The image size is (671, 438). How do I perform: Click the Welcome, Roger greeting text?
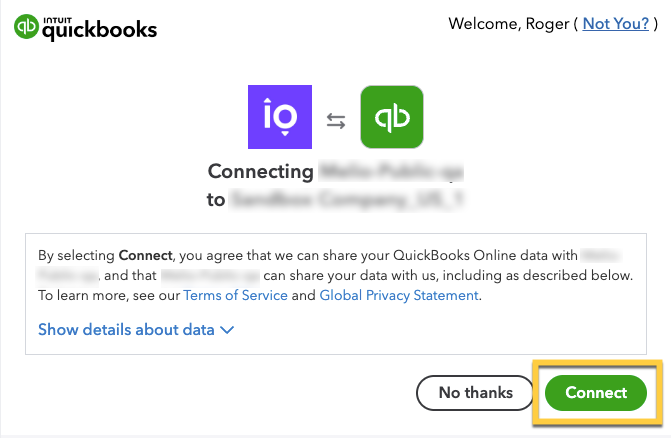click(511, 23)
